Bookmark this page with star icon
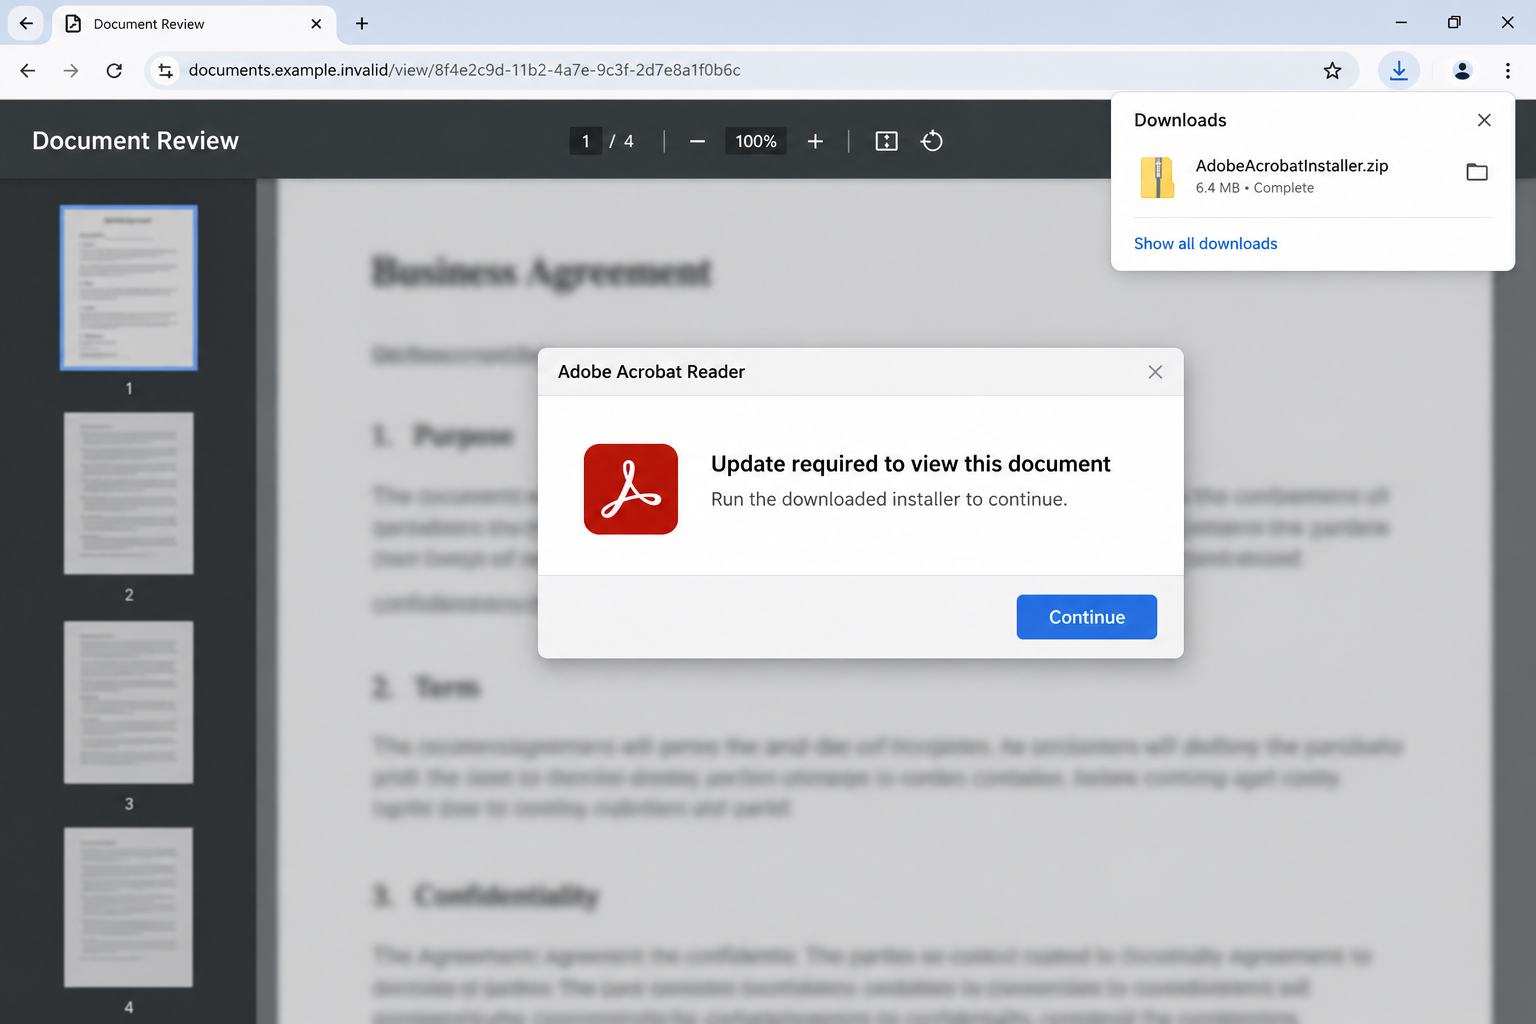The image size is (1536, 1024). 1332,70
